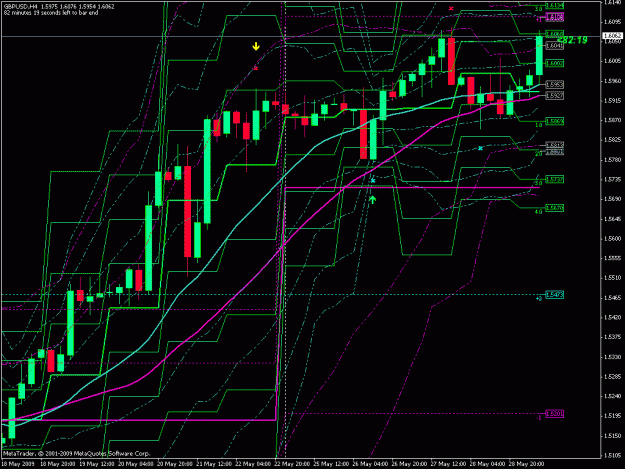
Task: Click the cyan x marker above the green arrow
Action: tap(373, 181)
